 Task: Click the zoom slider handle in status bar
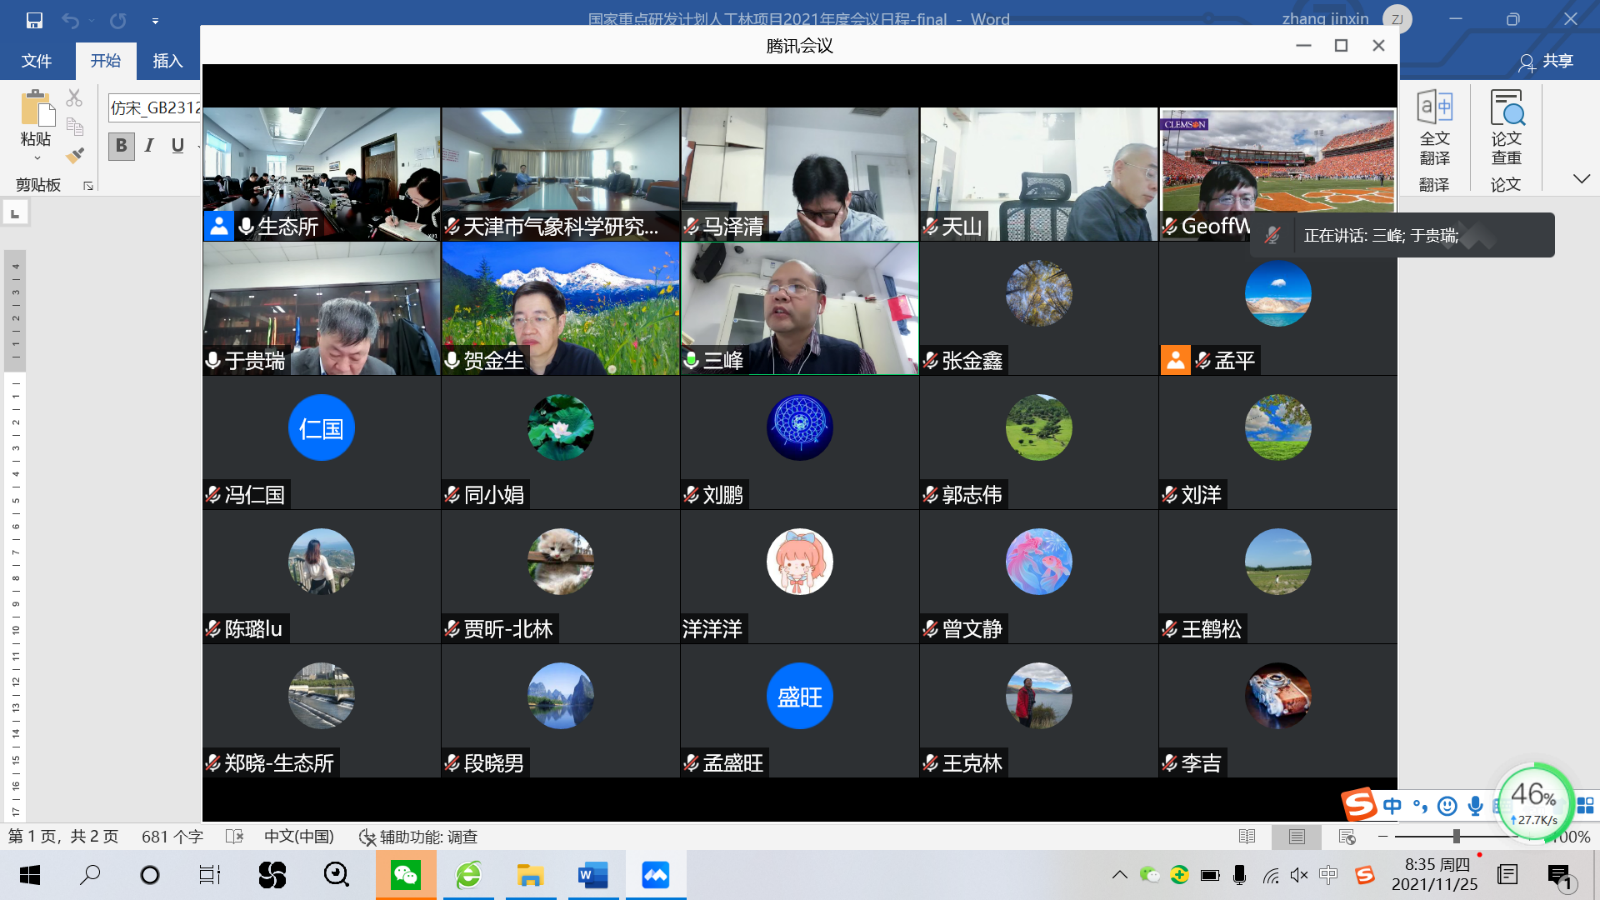pos(1456,836)
